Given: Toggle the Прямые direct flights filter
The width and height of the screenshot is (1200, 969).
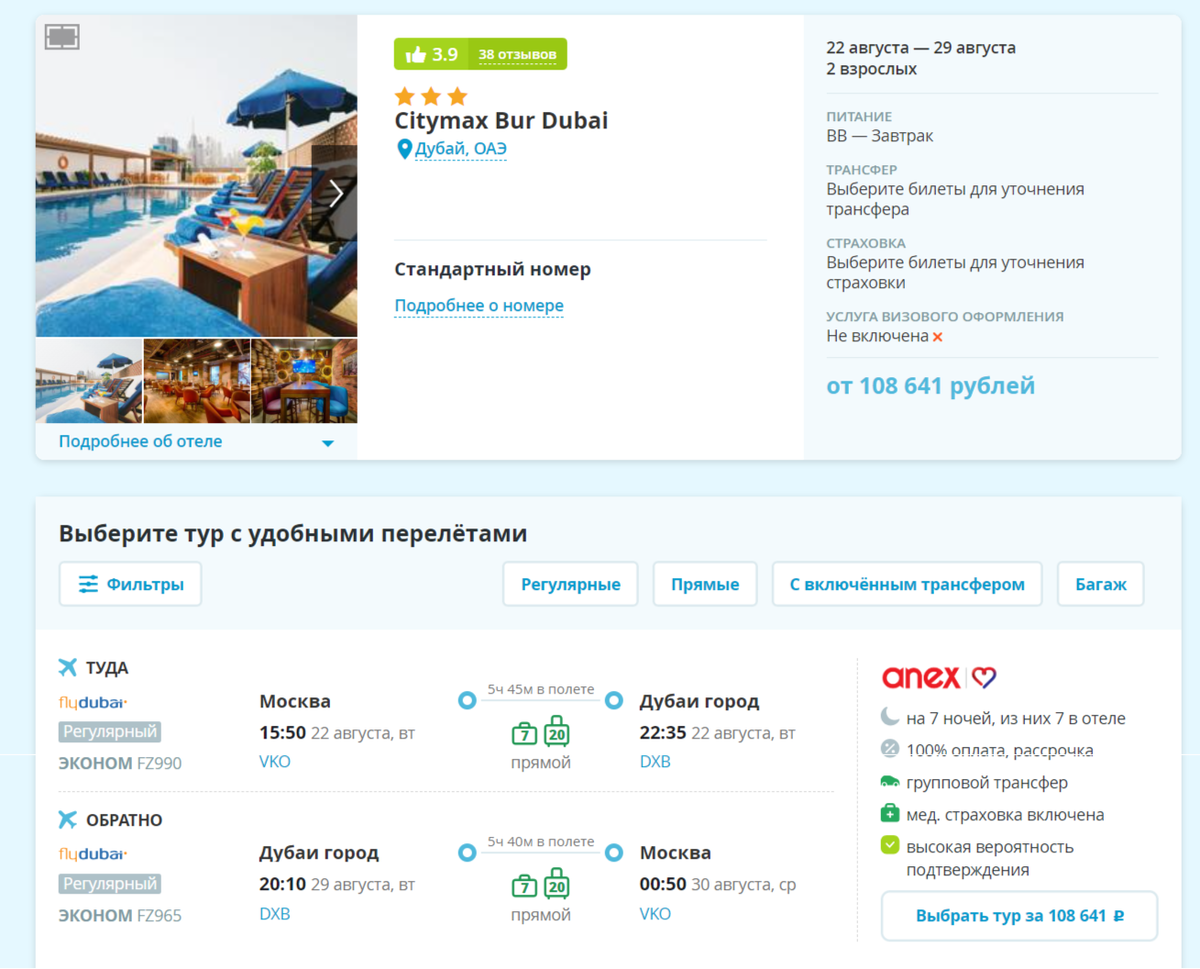Looking at the screenshot, I should [x=705, y=584].
